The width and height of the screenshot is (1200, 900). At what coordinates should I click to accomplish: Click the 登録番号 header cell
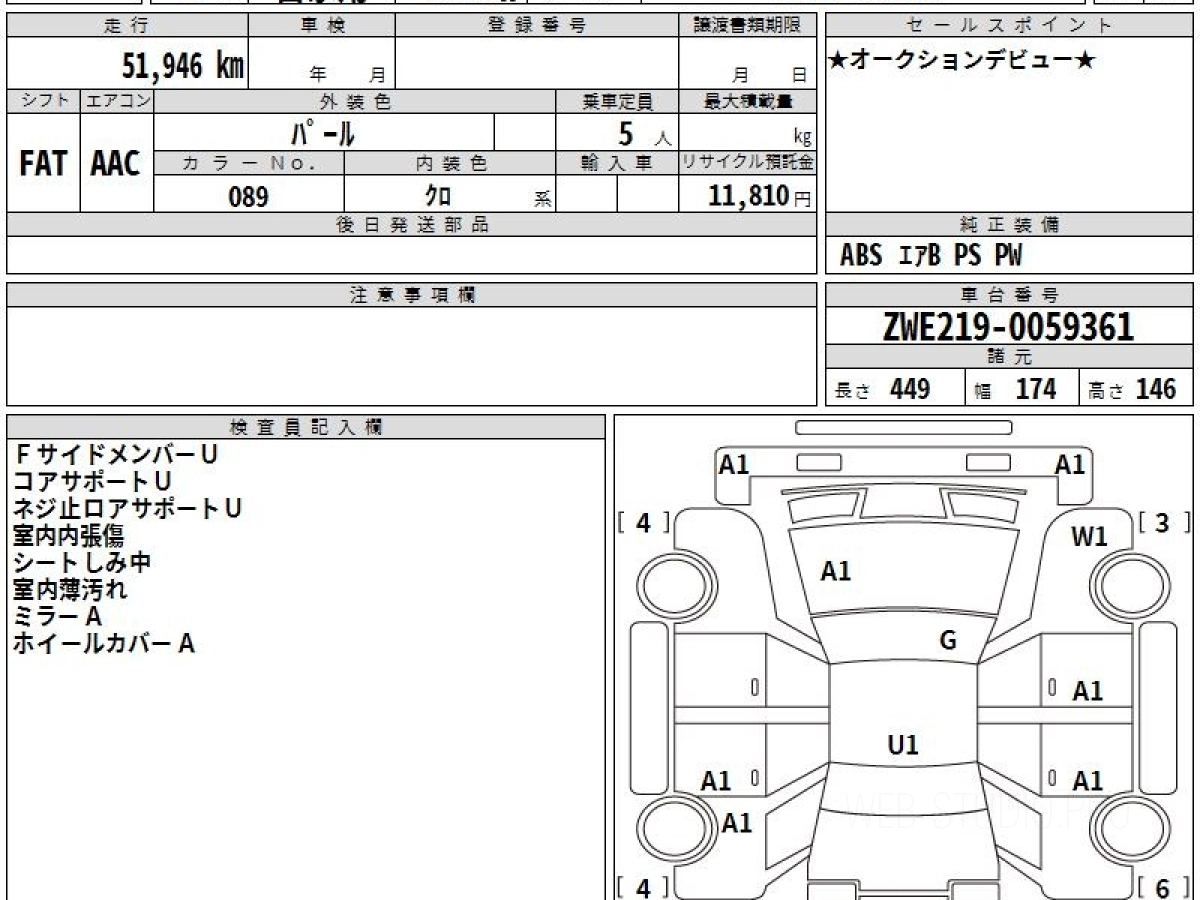point(537,25)
